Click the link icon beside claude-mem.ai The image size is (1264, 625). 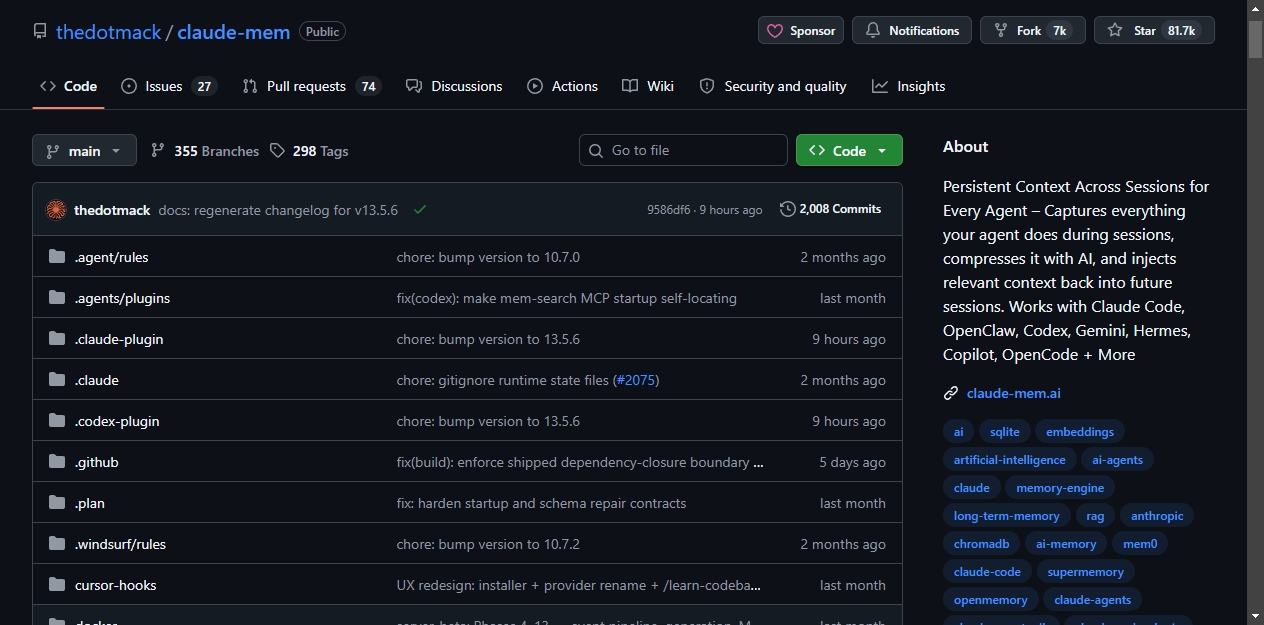(951, 393)
